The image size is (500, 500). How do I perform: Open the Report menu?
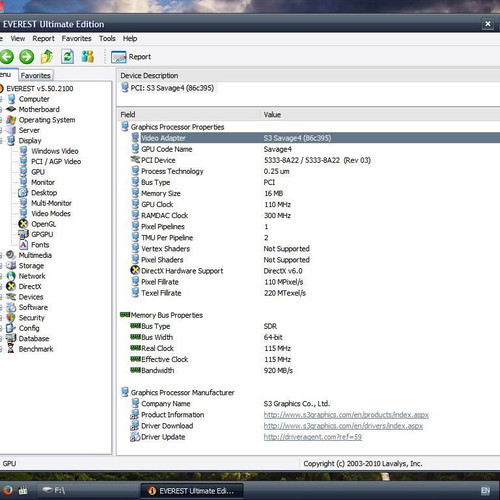pyautogui.click(x=43, y=39)
